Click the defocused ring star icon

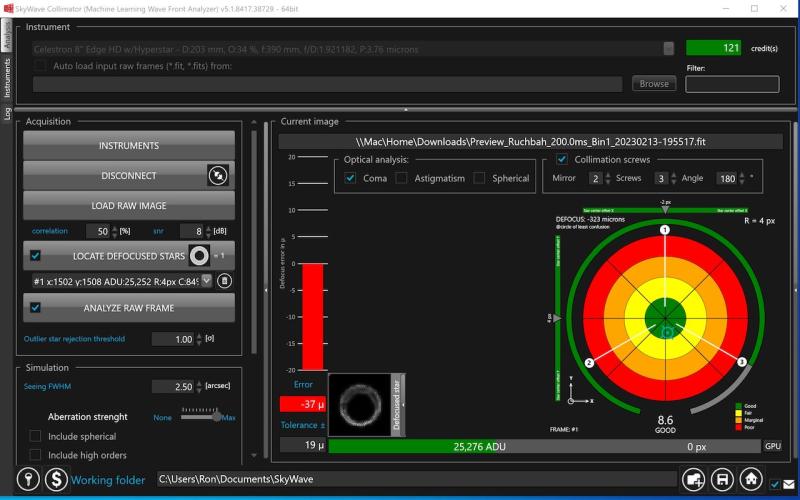point(199,256)
